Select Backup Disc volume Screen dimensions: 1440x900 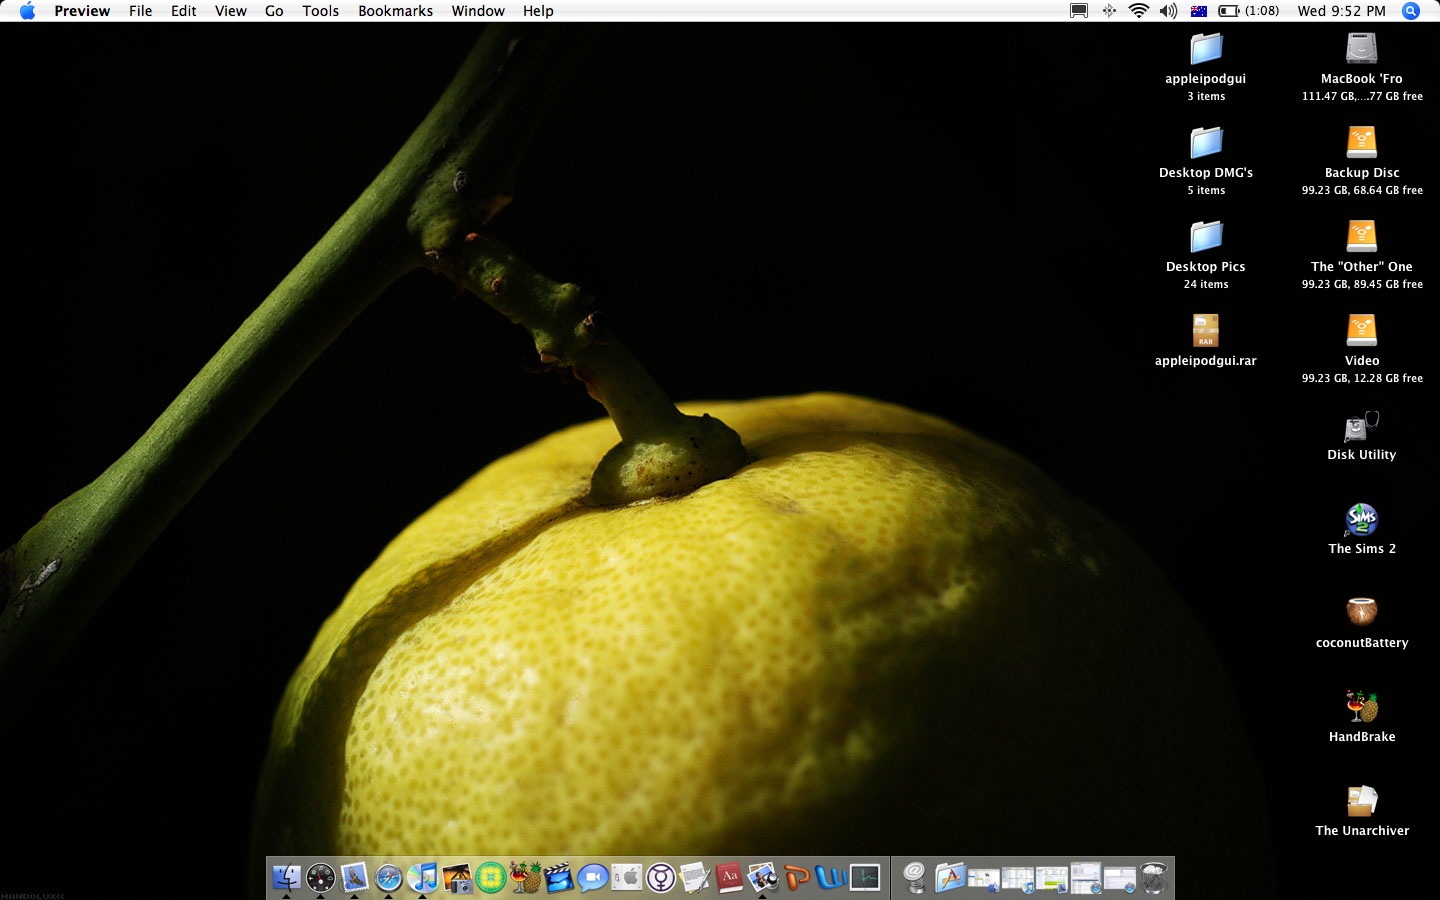[x=1362, y=160]
